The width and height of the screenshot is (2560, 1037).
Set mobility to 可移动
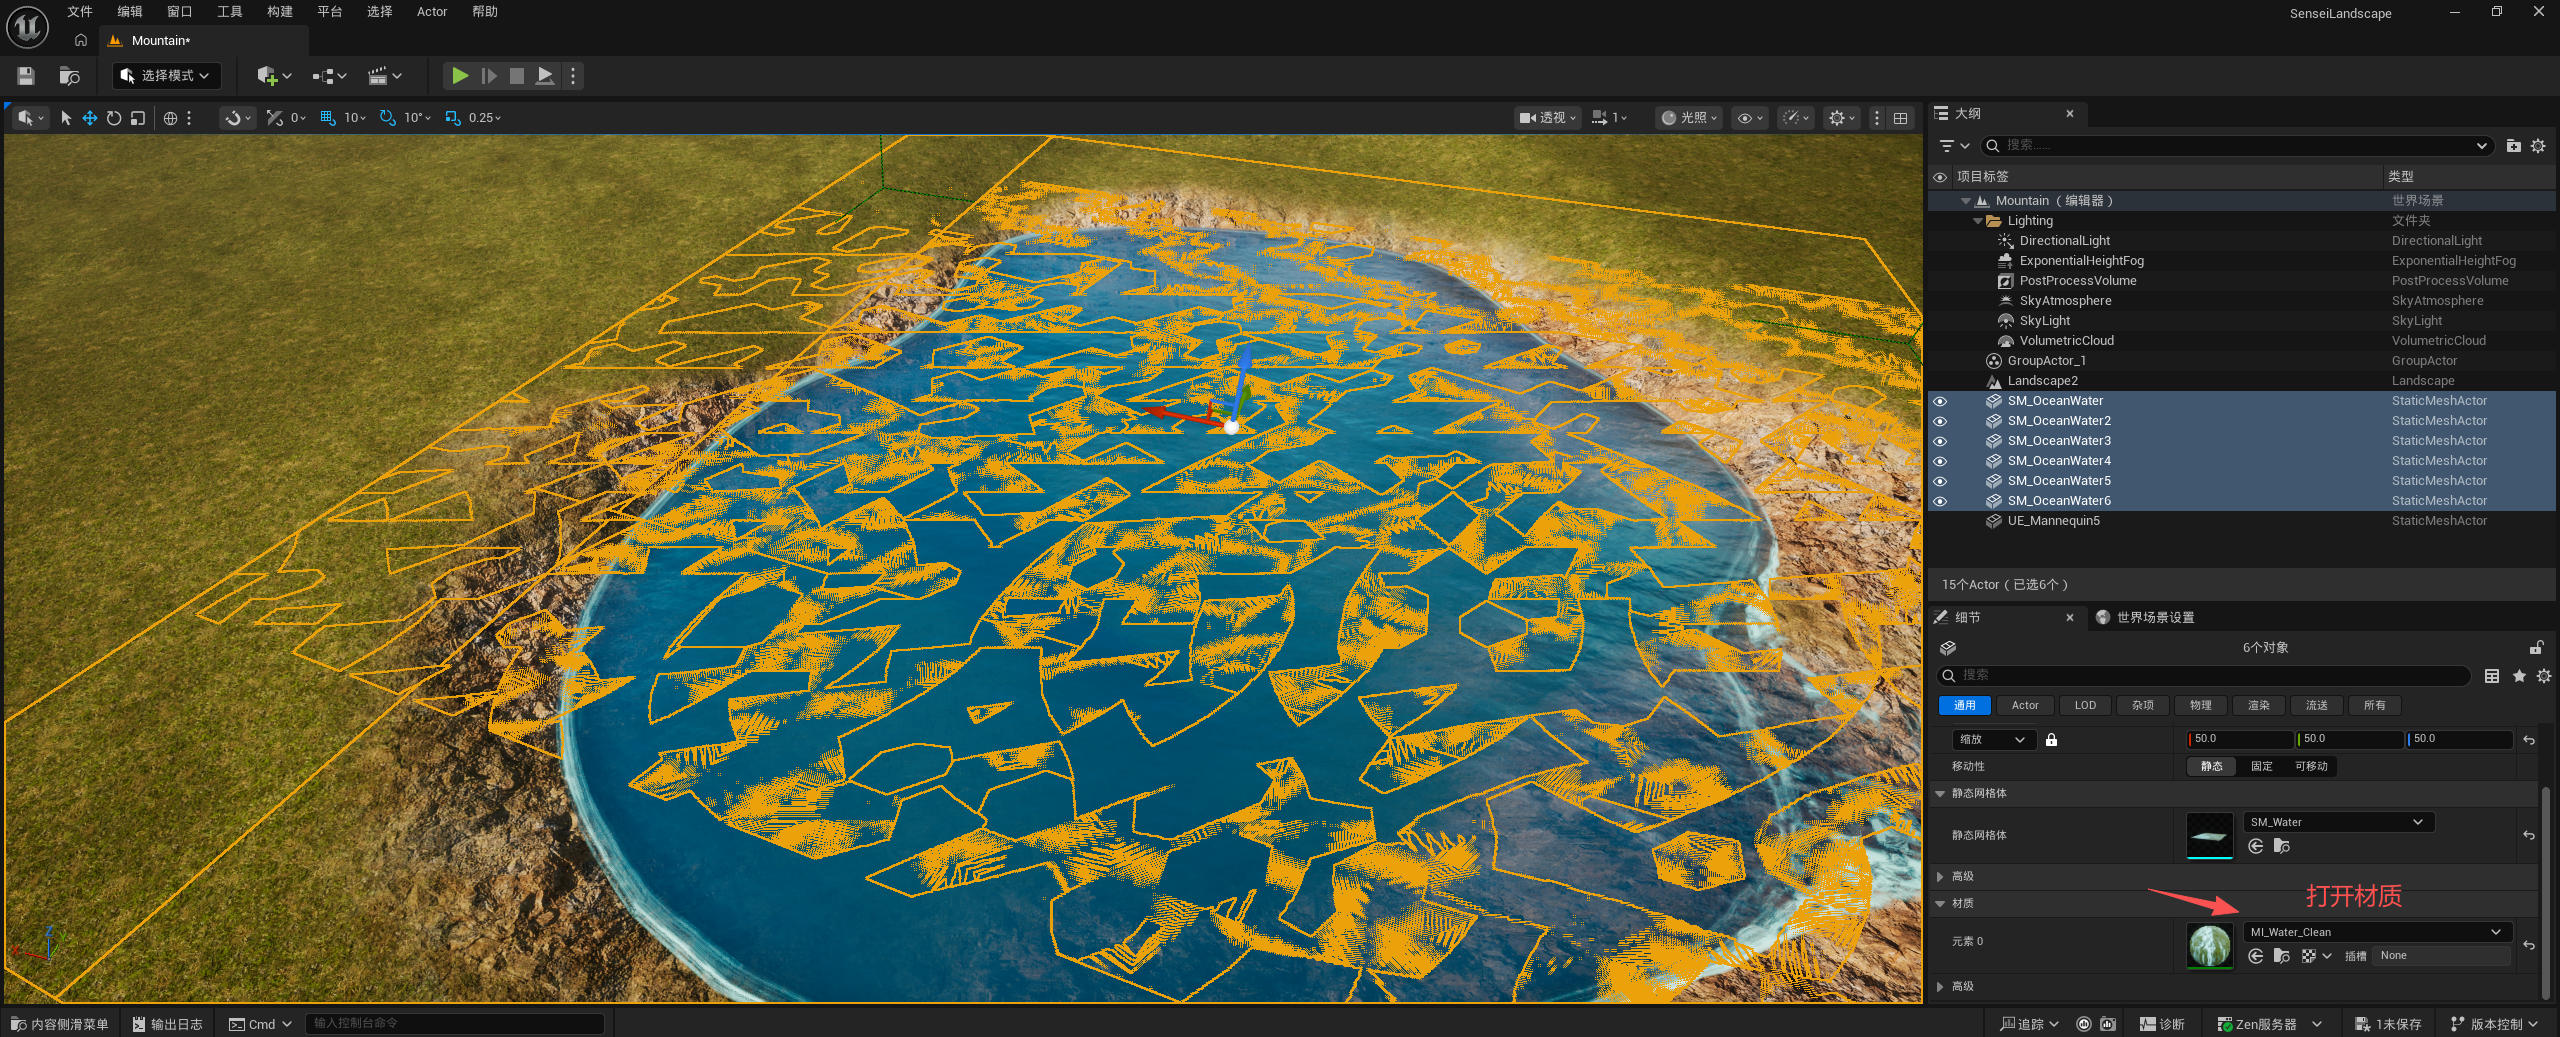tap(2311, 766)
